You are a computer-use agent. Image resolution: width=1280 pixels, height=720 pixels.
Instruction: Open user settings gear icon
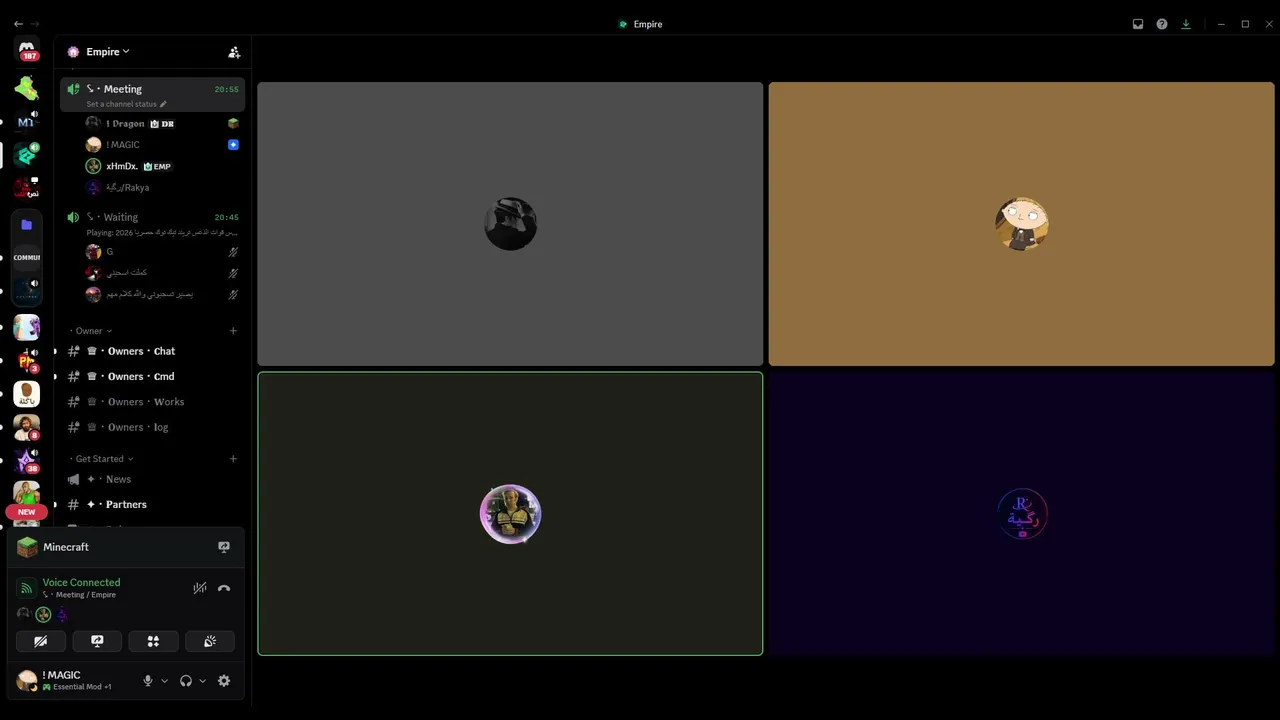[224, 681]
